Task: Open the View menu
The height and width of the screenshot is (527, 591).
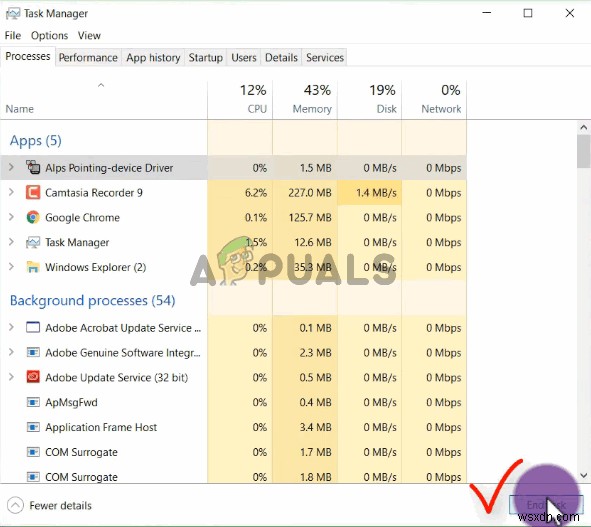Action: (x=89, y=35)
